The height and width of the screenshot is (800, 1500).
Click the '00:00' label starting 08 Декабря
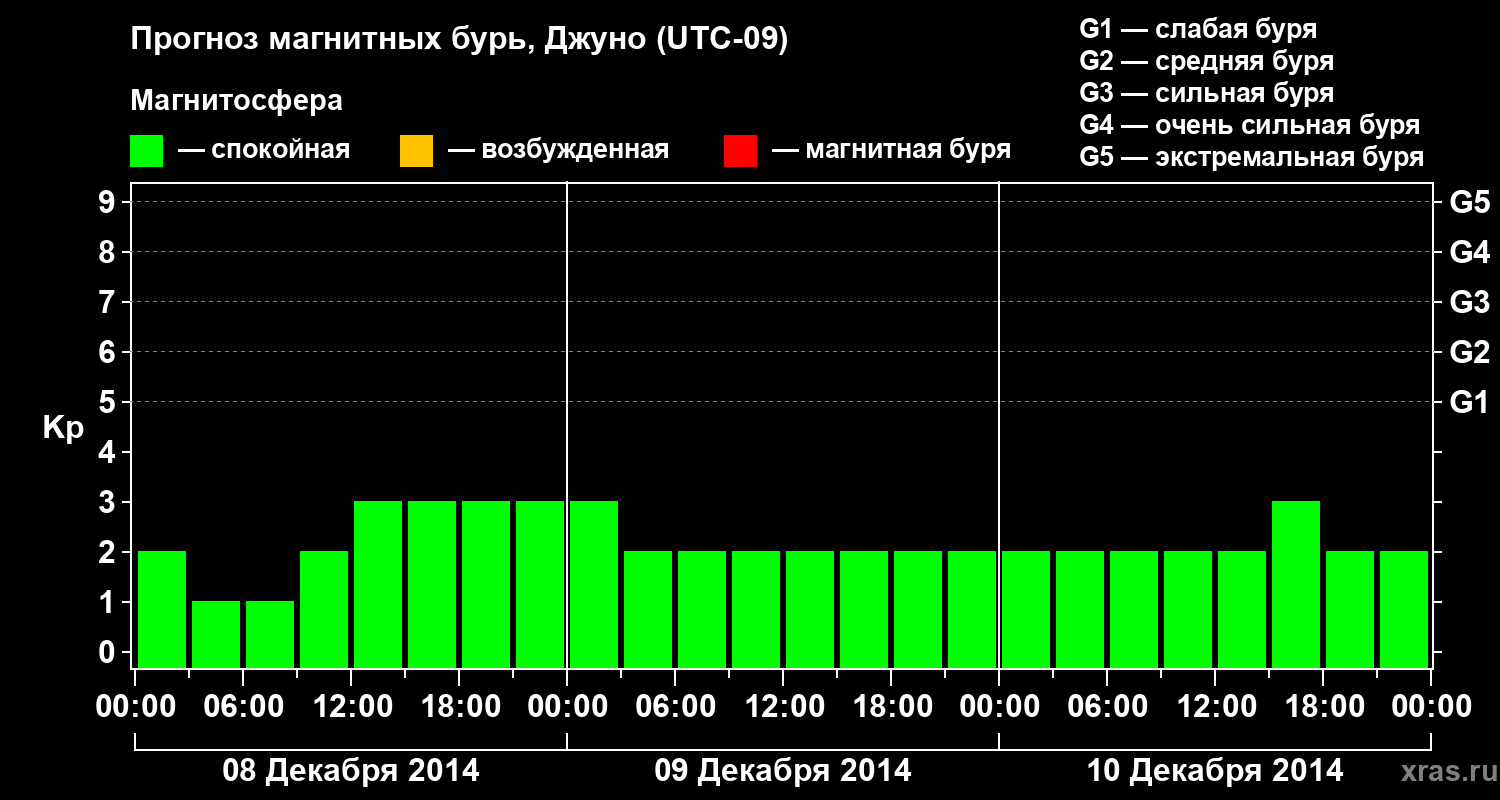(x=135, y=707)
